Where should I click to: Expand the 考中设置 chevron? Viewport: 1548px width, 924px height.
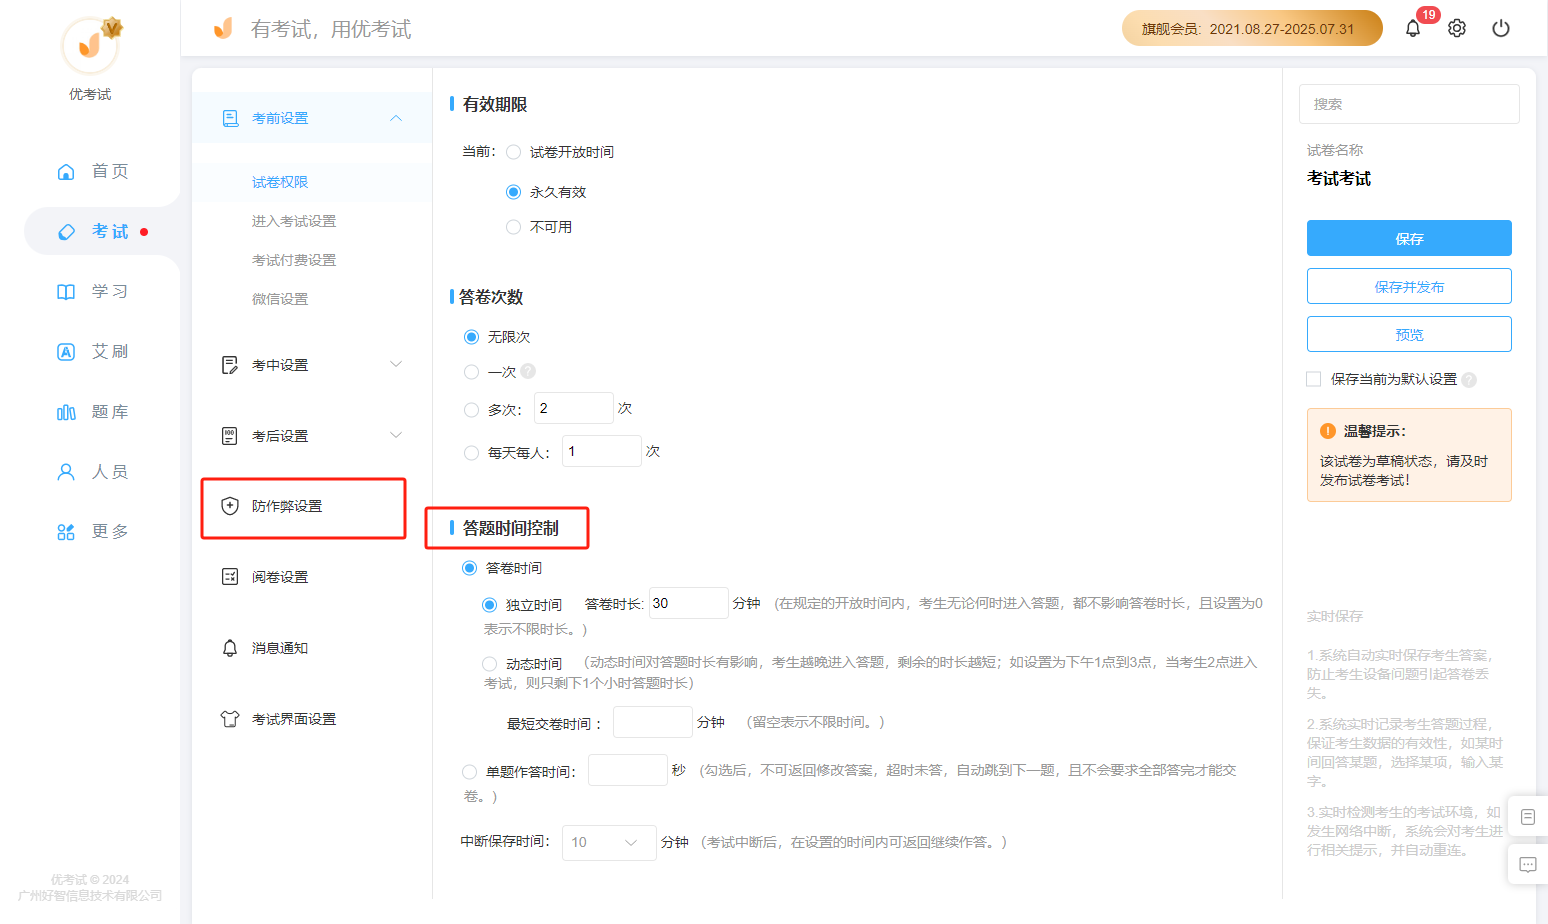click(x=396, y=364)
